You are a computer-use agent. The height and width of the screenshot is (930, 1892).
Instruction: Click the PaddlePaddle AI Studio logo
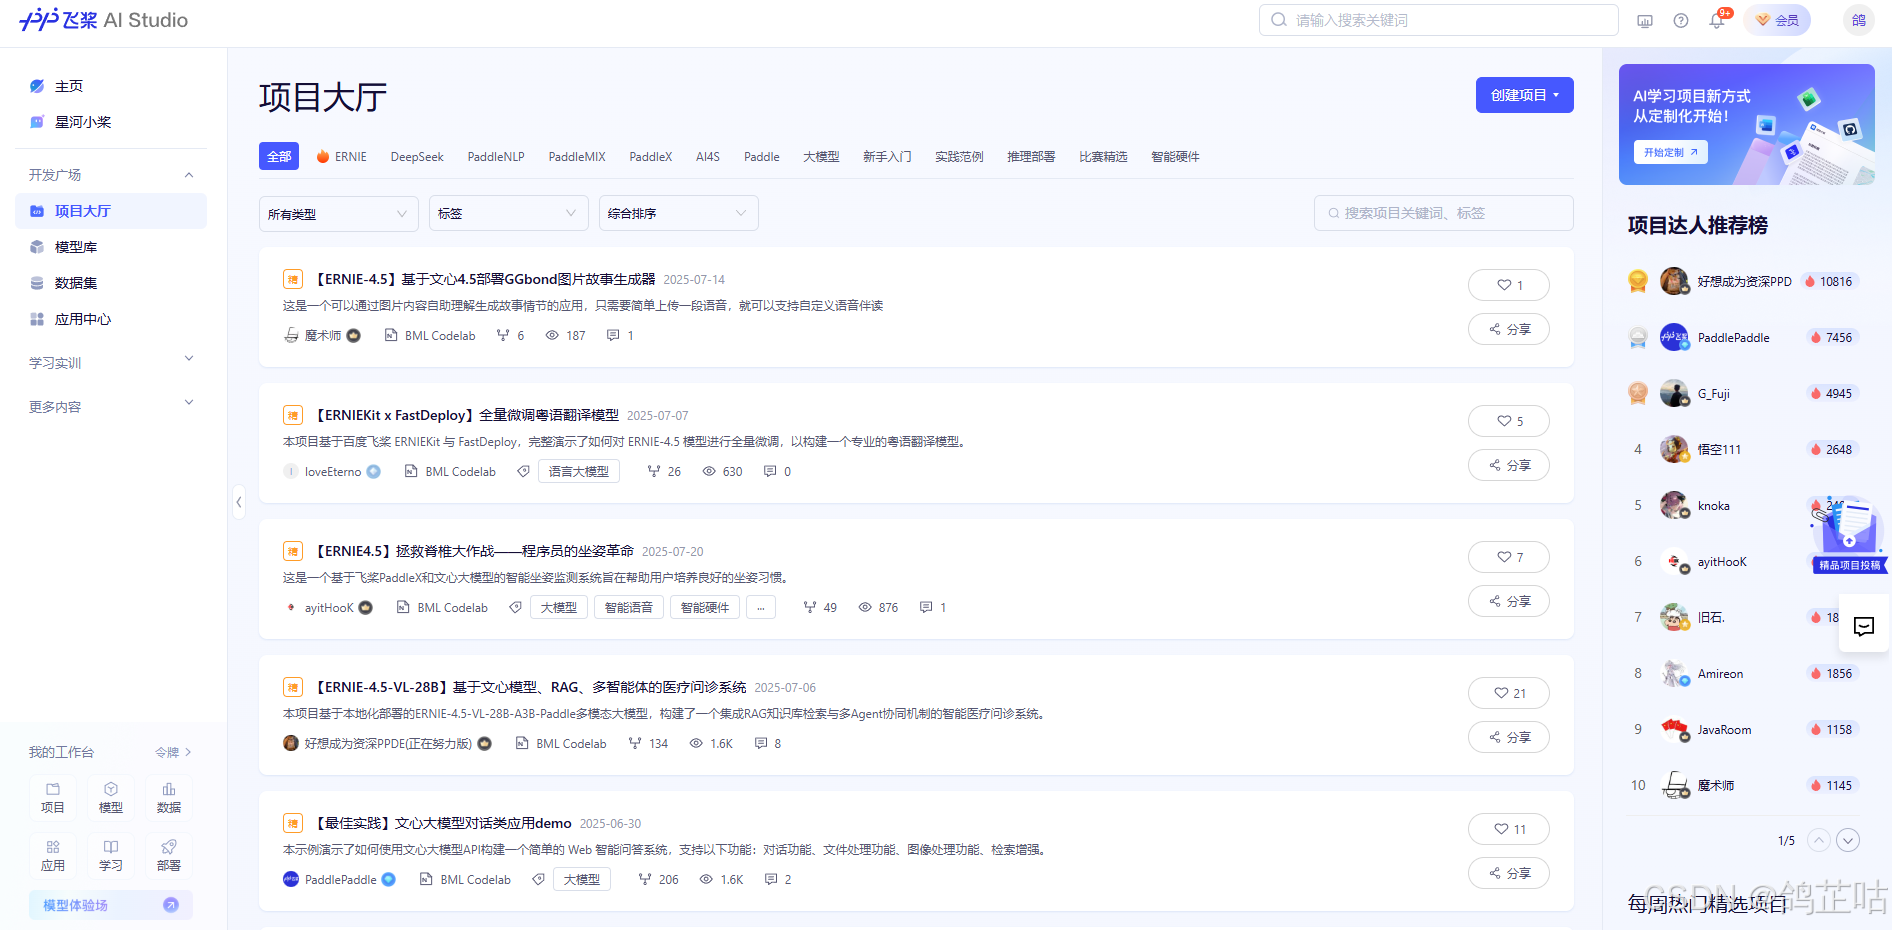(104, 20)
